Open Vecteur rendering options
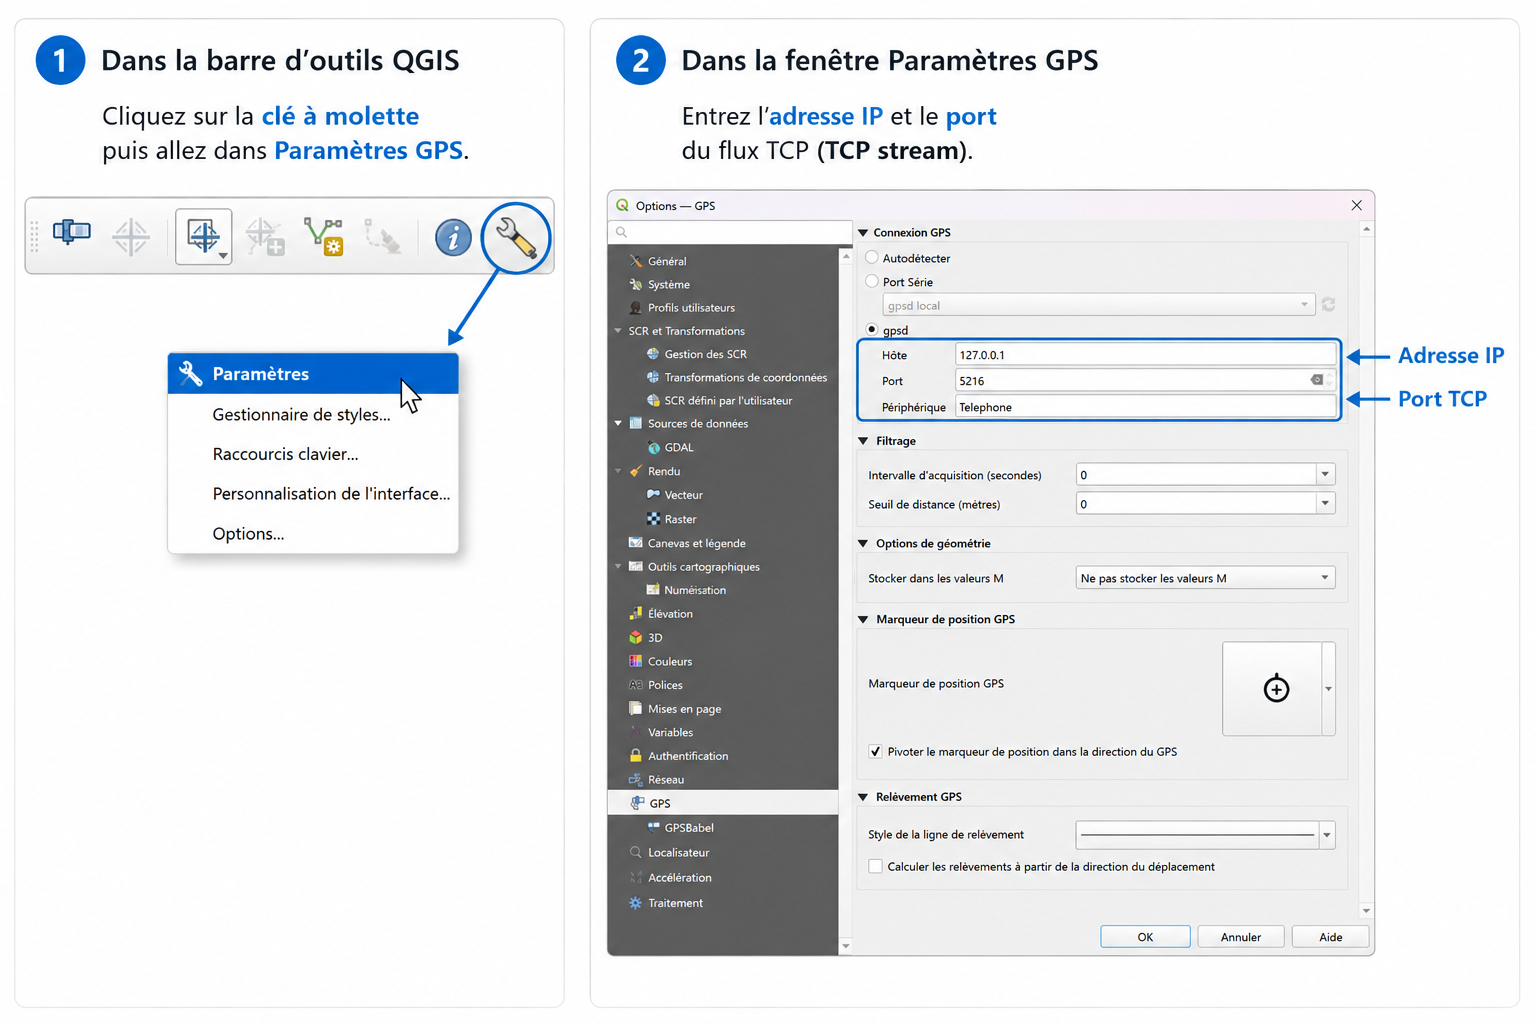Viewport: 1536px width, 1024px height. point(683,495)
